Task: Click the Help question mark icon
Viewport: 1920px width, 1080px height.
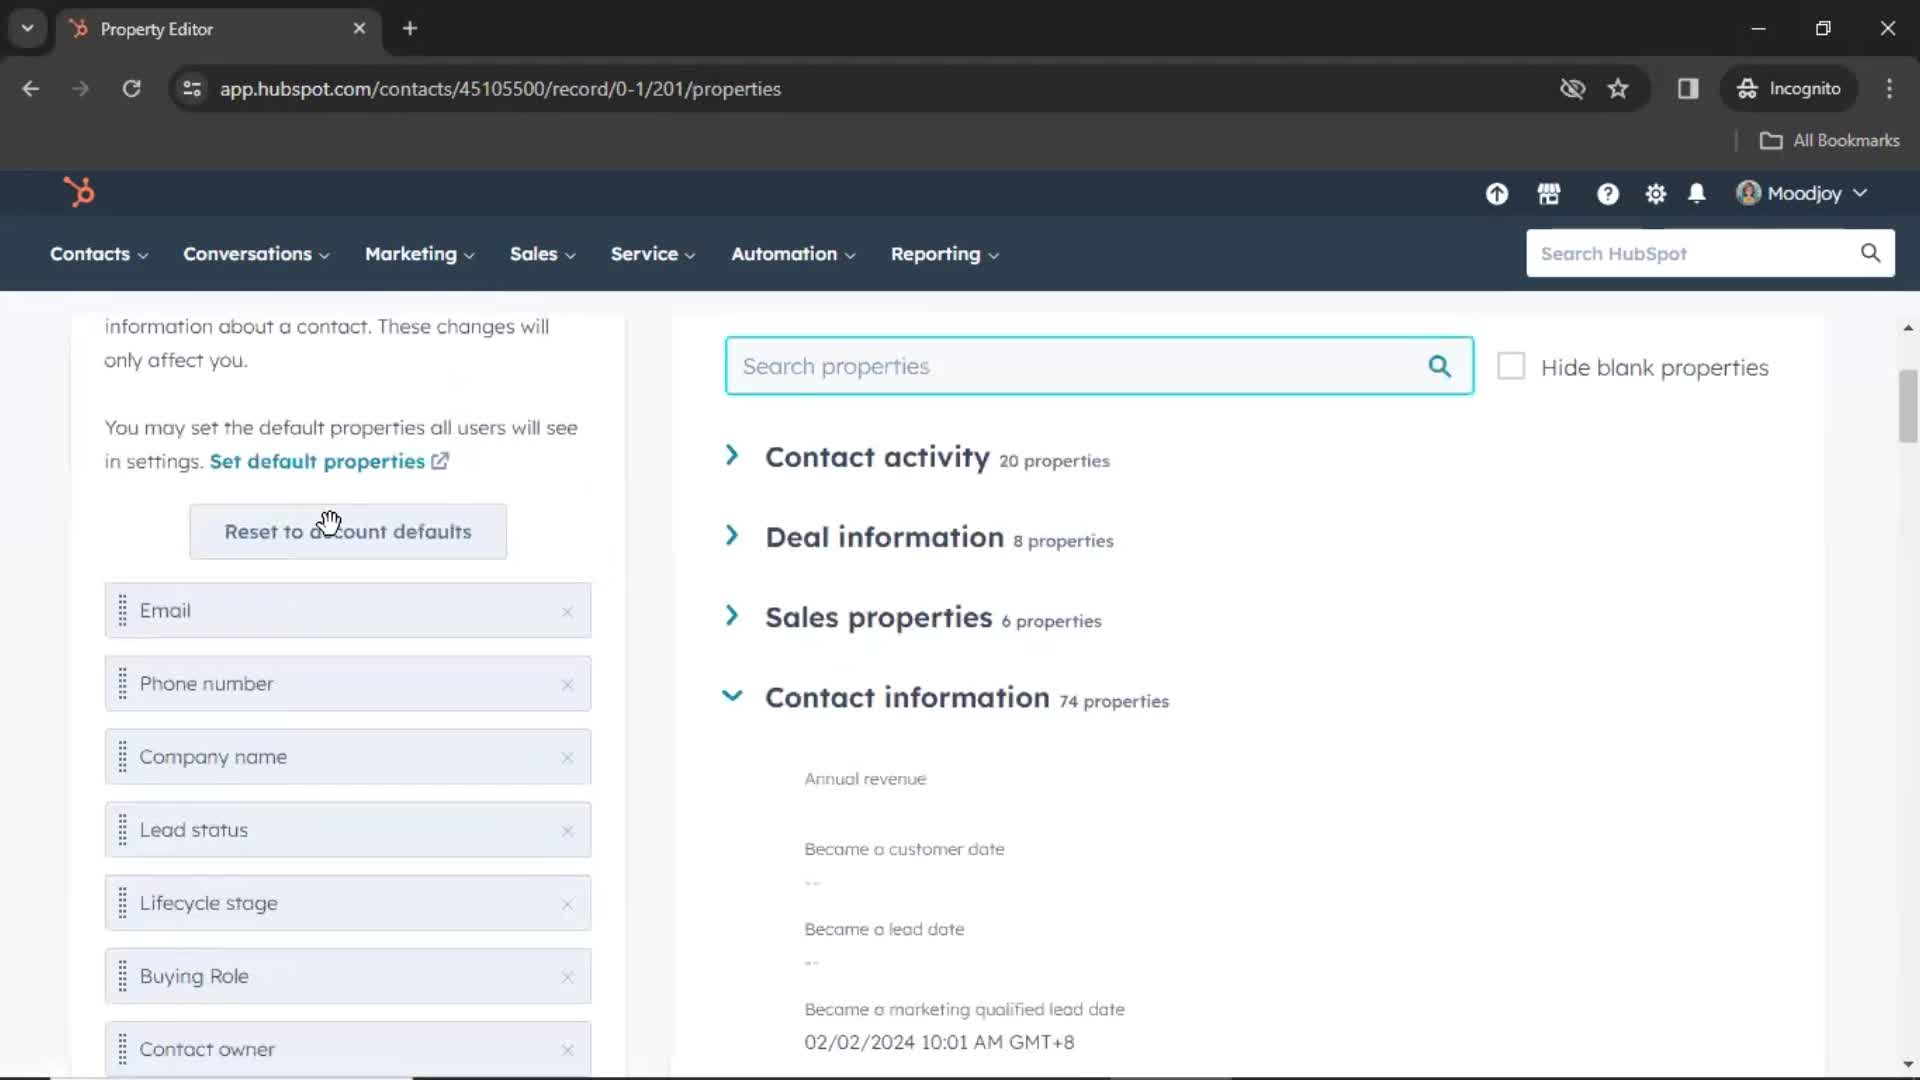Action: coord(1607,194)
